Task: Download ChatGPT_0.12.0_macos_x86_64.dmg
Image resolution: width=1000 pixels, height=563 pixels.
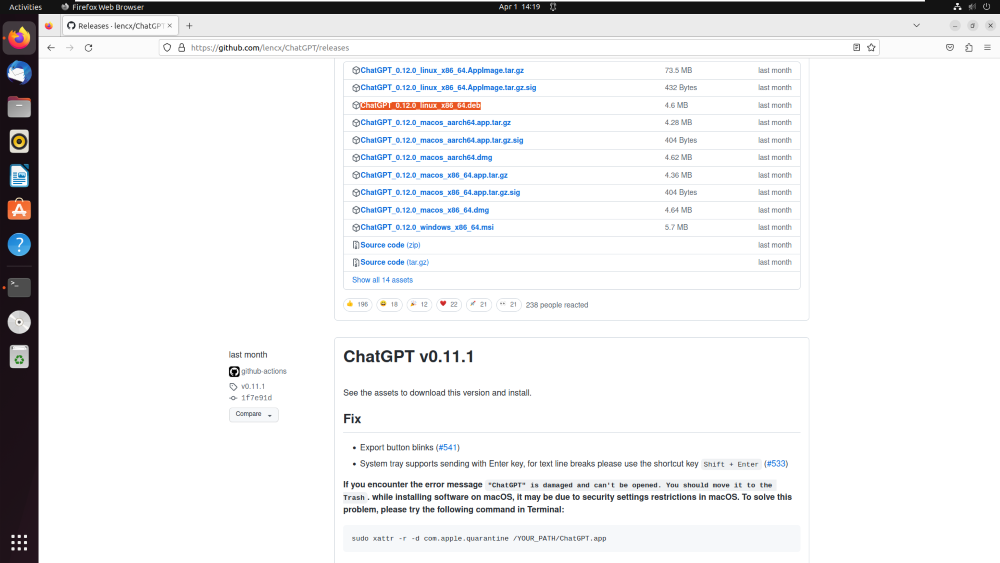Action: tap(425, 210)
